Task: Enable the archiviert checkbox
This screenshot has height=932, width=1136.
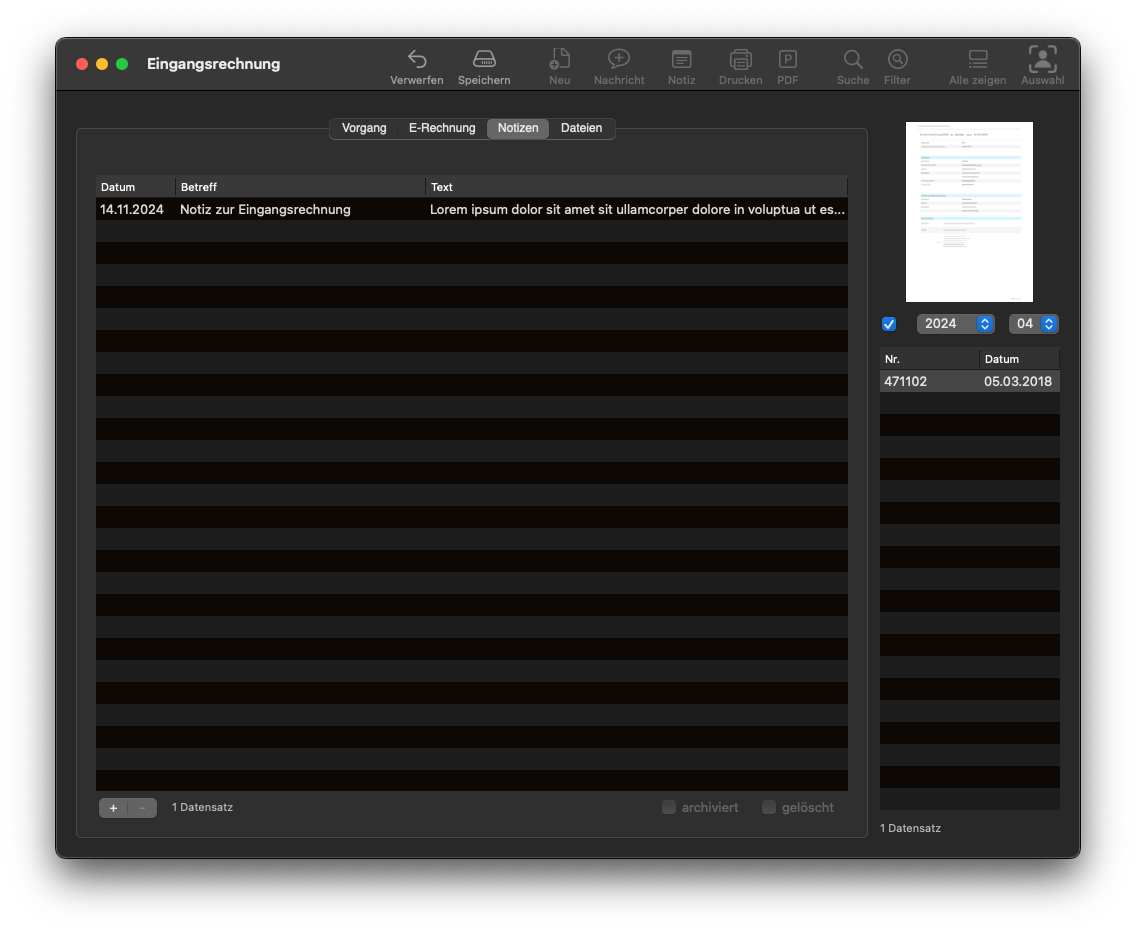Action: [669, 807]
